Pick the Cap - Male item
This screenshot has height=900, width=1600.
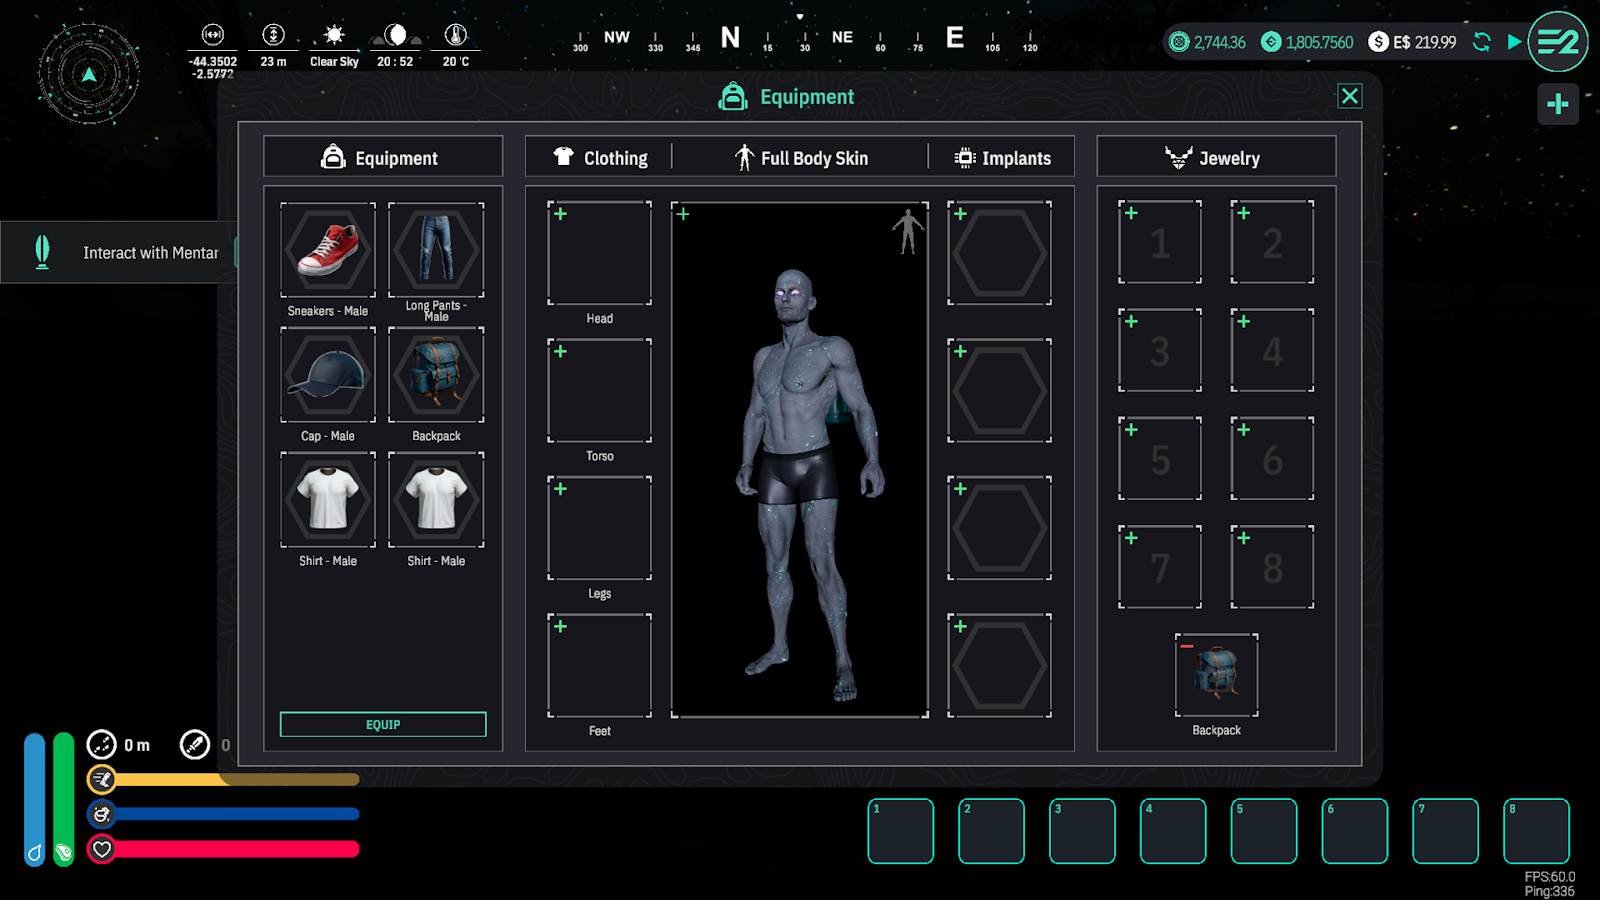(328, 375)
